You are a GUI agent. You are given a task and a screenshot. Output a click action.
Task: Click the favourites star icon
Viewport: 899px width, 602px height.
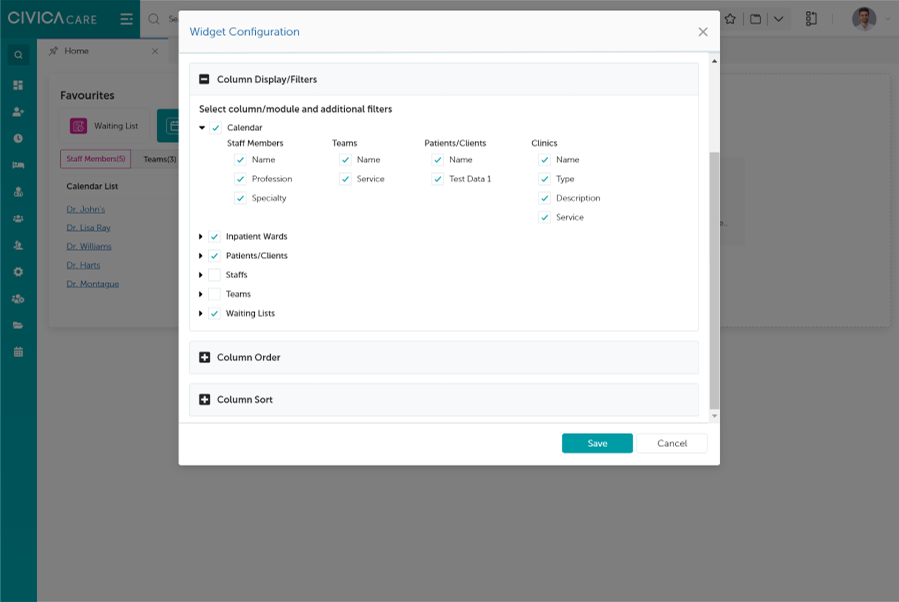coord(730,19)
